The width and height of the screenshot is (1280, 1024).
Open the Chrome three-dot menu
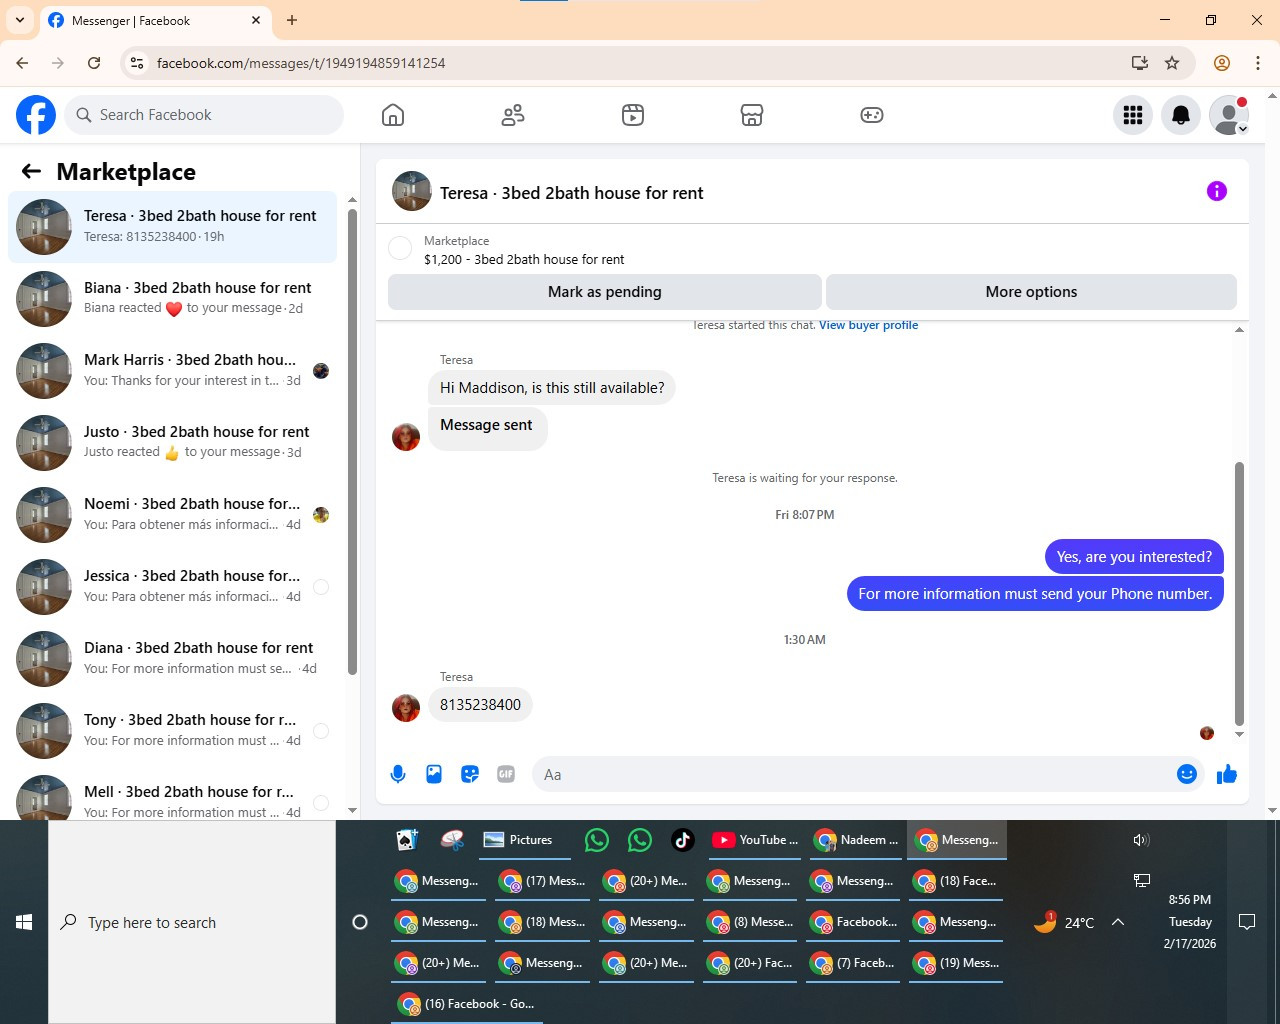point(1258,63)
